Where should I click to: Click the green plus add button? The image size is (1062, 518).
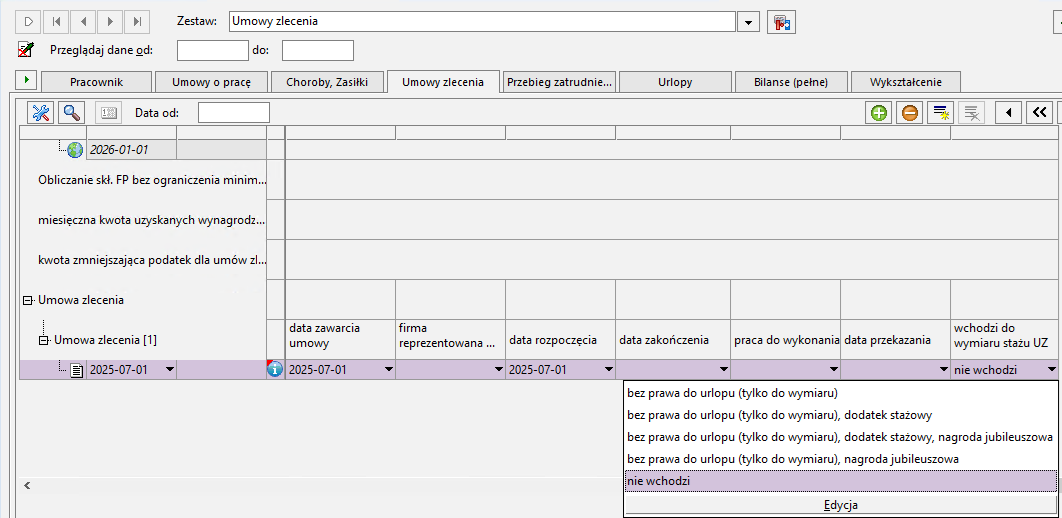879,113
